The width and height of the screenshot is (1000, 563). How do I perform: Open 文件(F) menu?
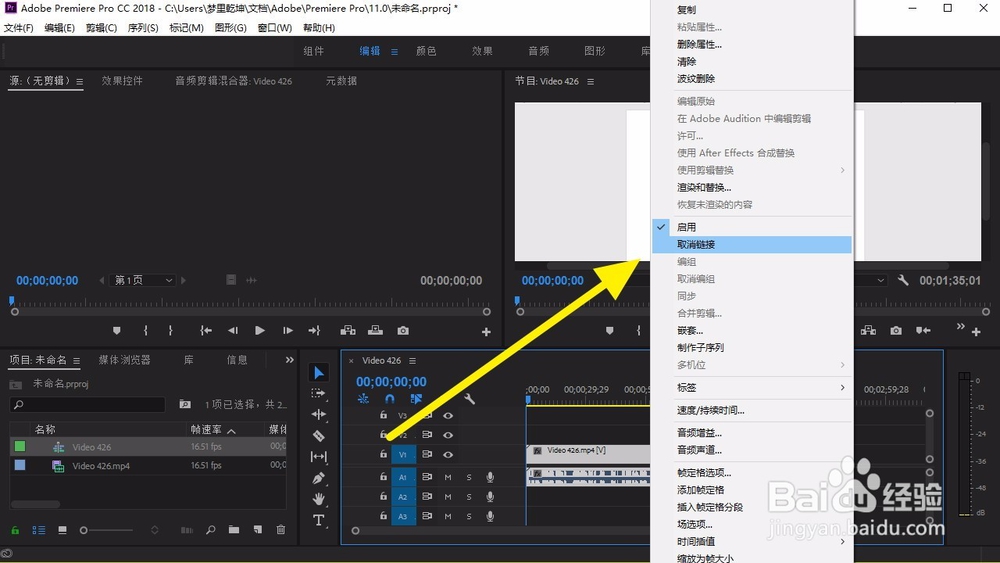[x=18, y=28]
